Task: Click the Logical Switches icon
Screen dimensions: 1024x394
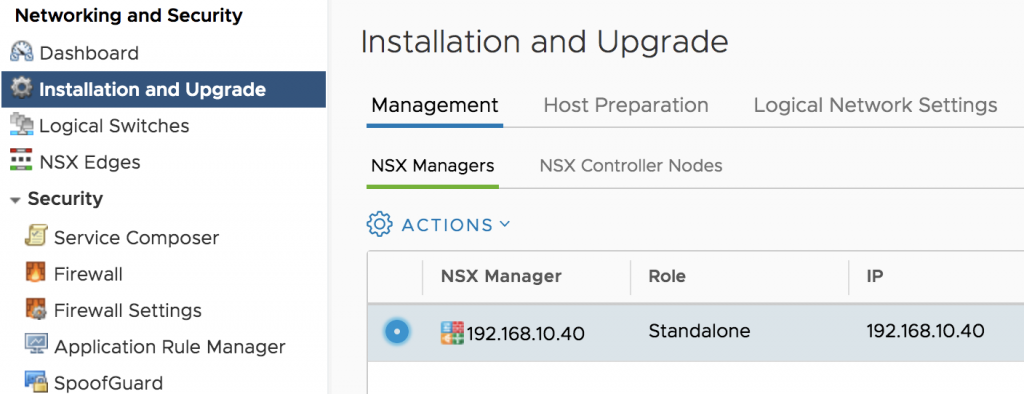Action: pos(22,125)
